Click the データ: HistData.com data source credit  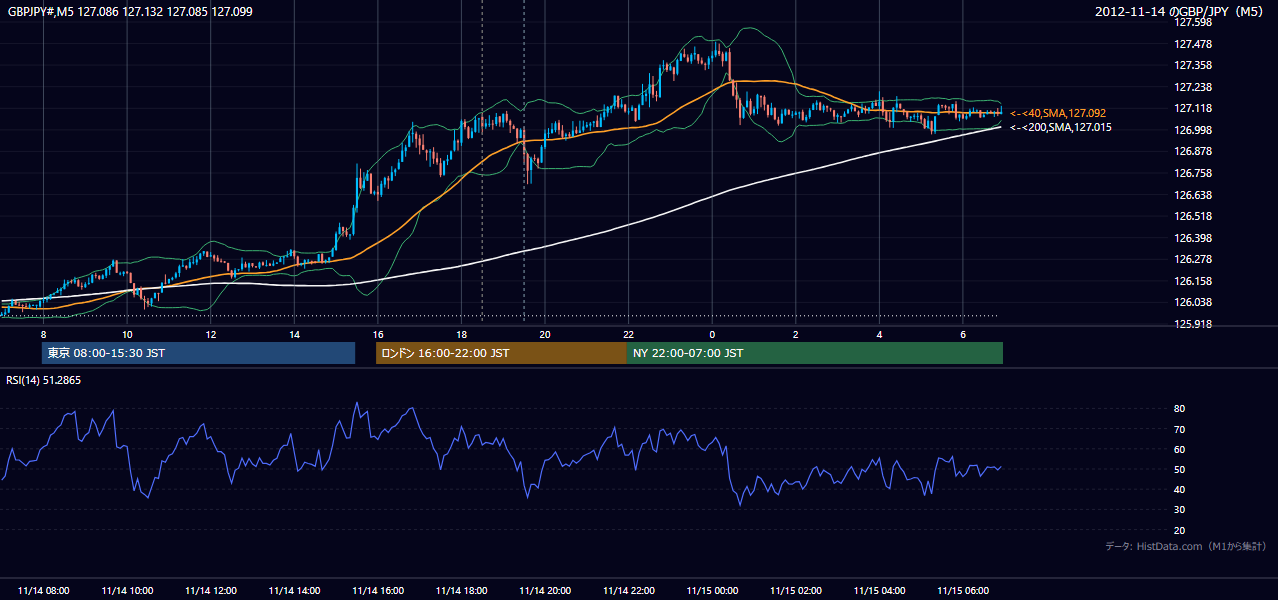(x=1186, y=546)
